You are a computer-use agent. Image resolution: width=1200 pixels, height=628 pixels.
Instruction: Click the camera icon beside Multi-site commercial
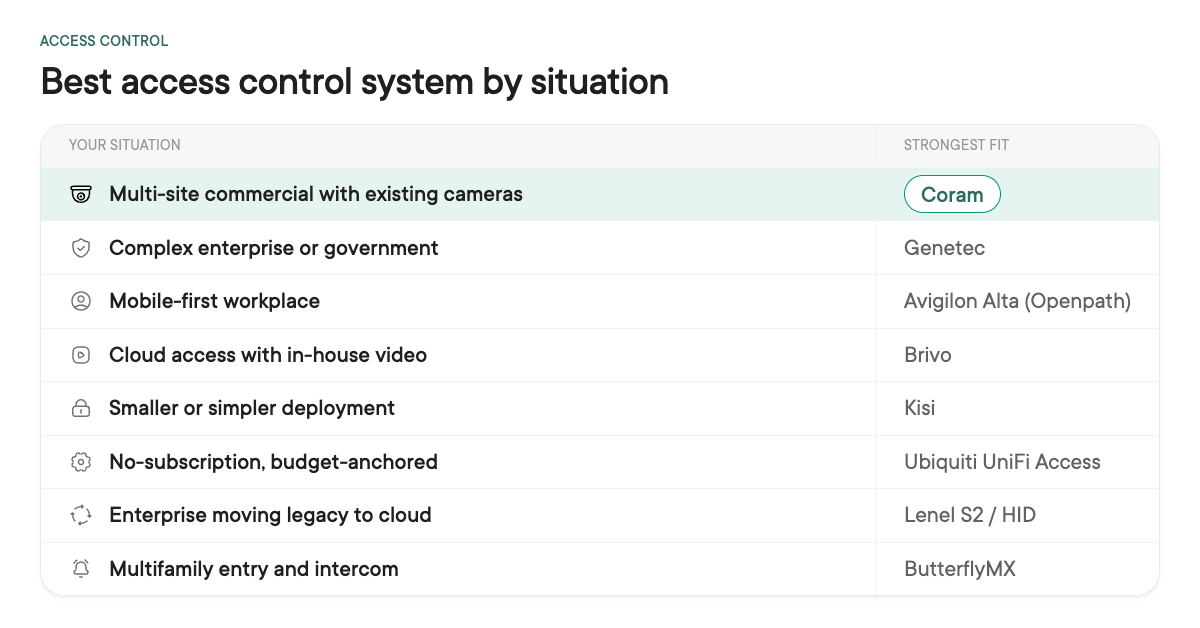(x=81, y=194)
